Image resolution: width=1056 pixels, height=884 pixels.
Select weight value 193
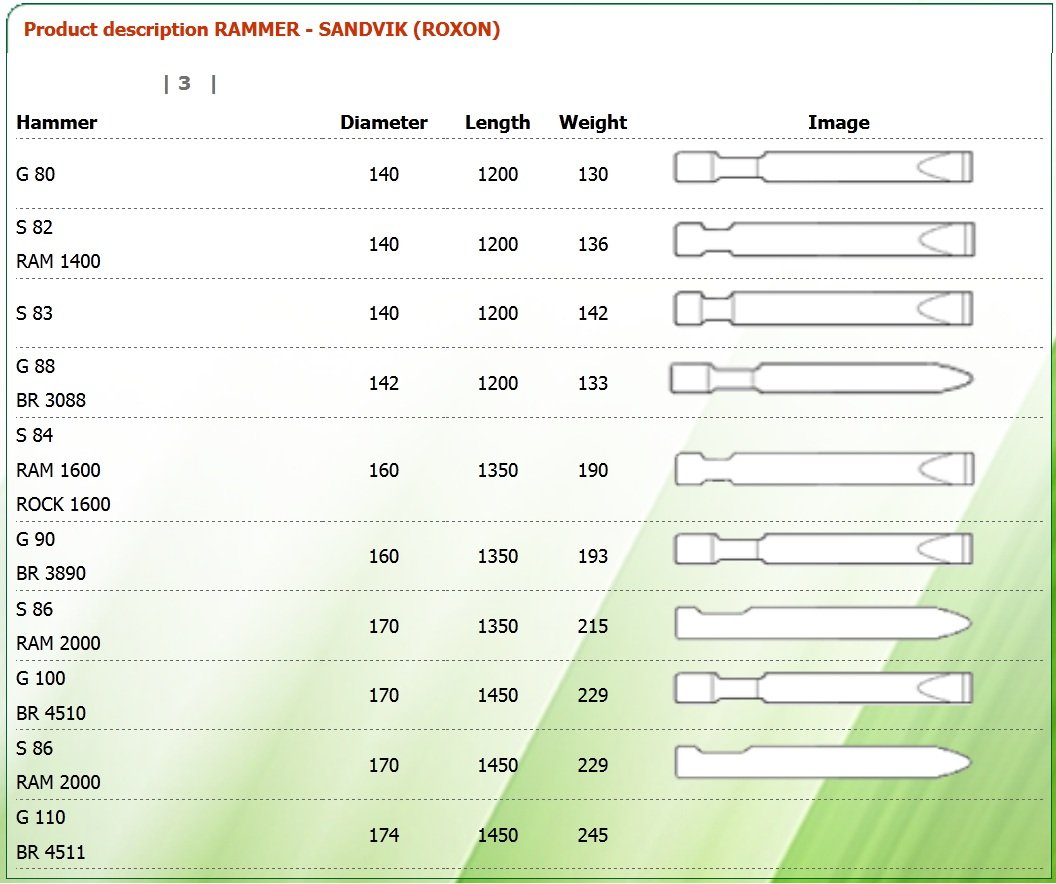tap(593, 556)
